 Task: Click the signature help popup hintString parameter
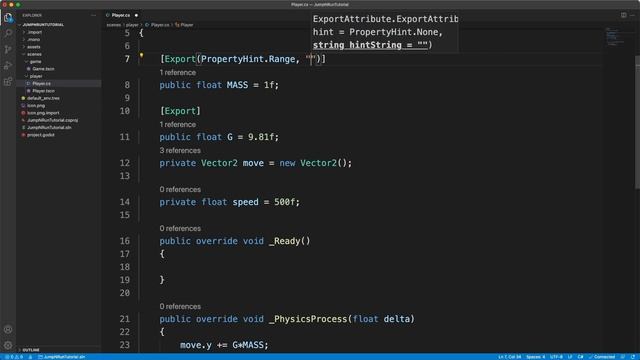(x=370, y=45)
